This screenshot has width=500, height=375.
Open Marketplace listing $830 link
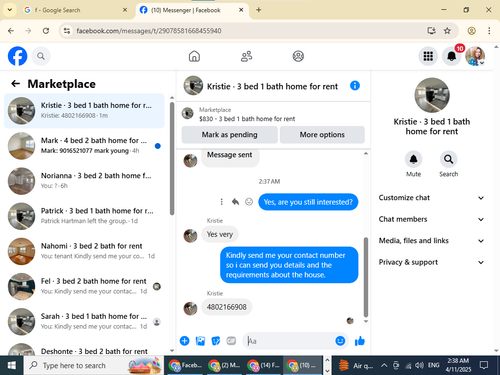point(247,119)
